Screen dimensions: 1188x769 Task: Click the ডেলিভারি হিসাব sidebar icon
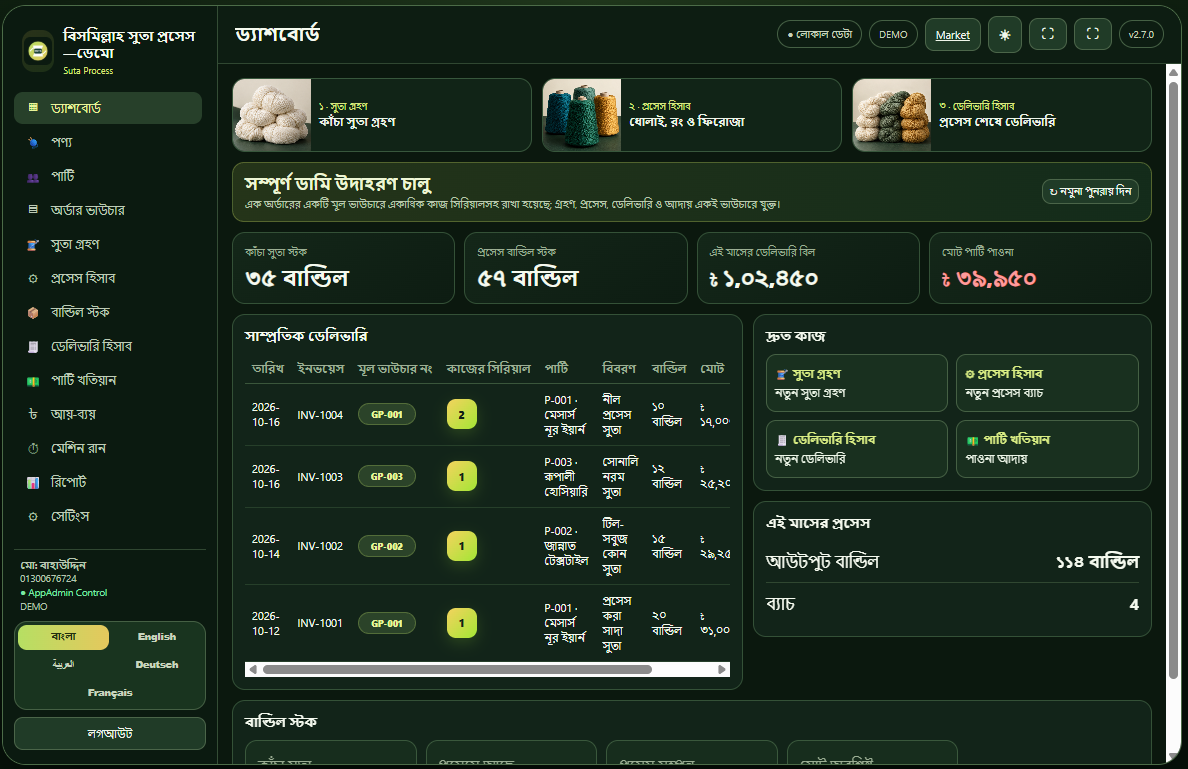(x=33, y=346)
